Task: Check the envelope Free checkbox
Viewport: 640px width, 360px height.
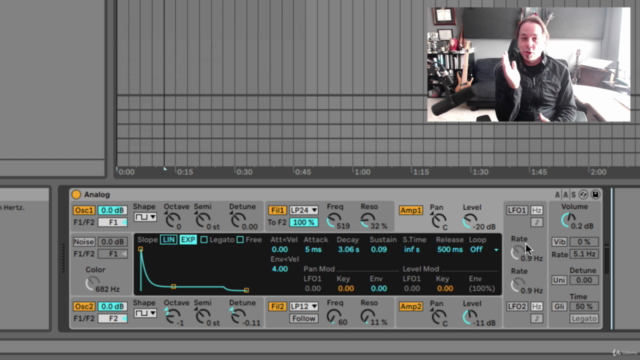Action: click(240, 240)
